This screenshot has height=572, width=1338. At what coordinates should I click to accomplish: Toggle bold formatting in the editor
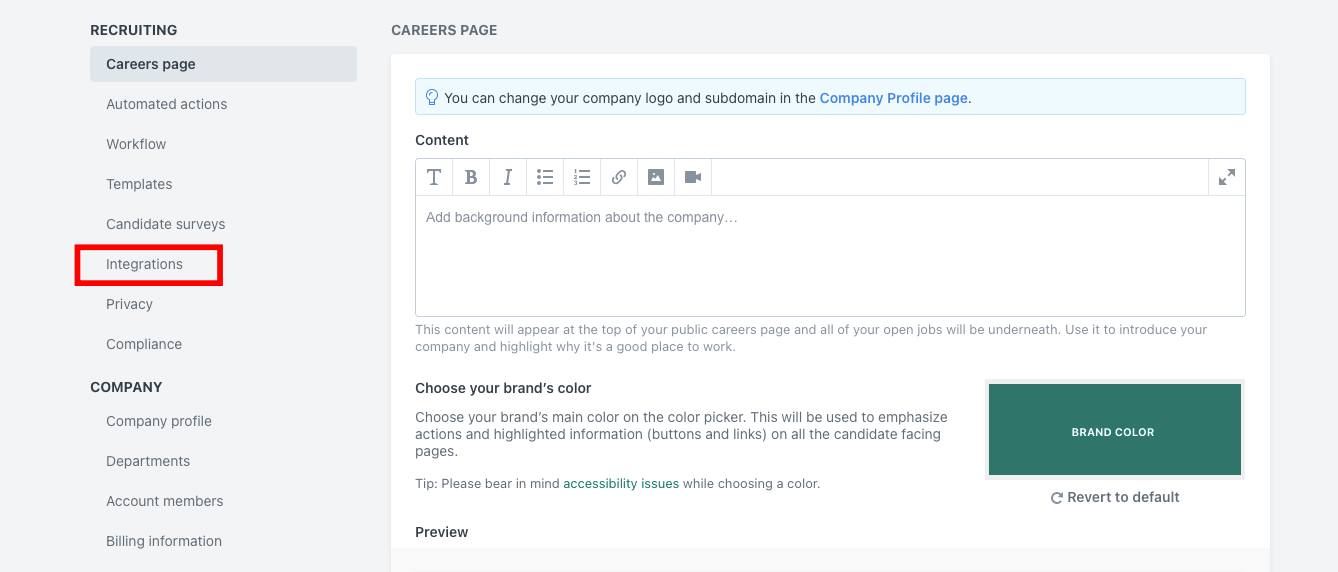coord(471,177)
